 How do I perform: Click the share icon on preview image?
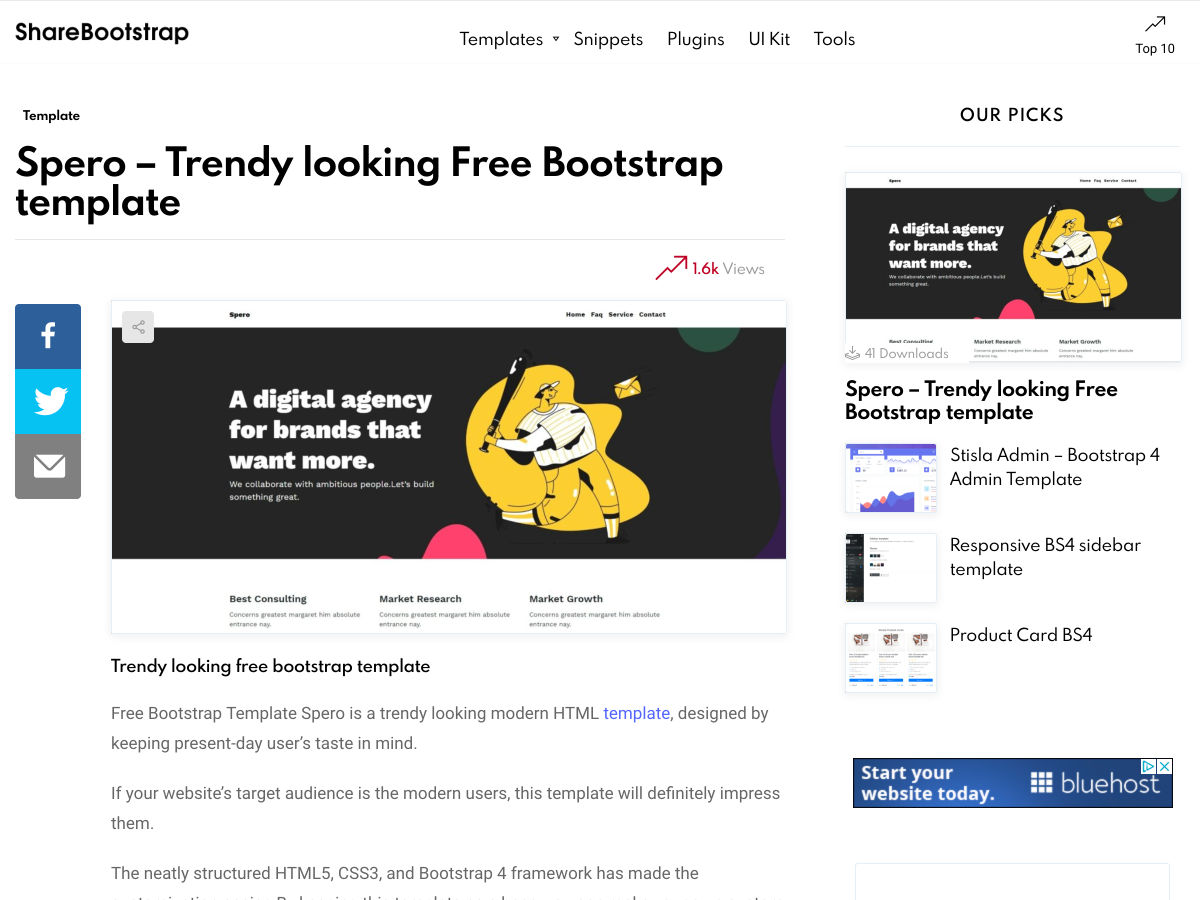138,327
